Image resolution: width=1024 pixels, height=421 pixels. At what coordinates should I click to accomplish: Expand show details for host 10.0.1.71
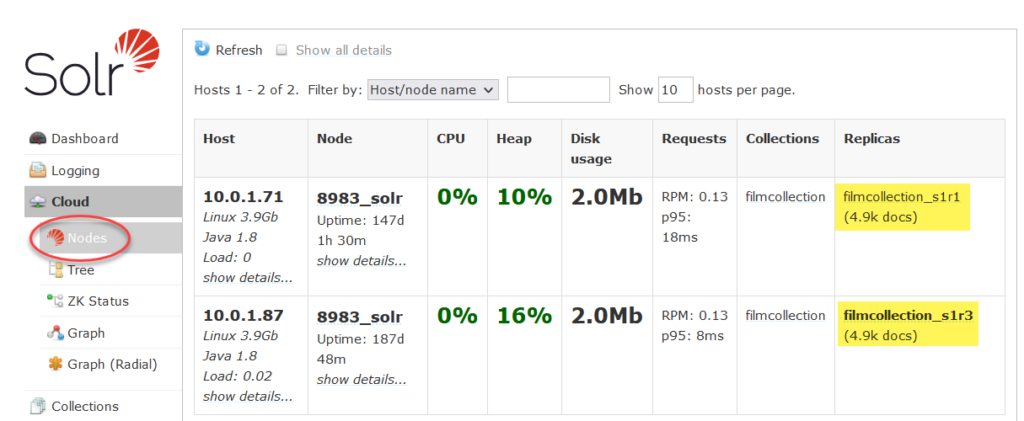coord(248,277)
